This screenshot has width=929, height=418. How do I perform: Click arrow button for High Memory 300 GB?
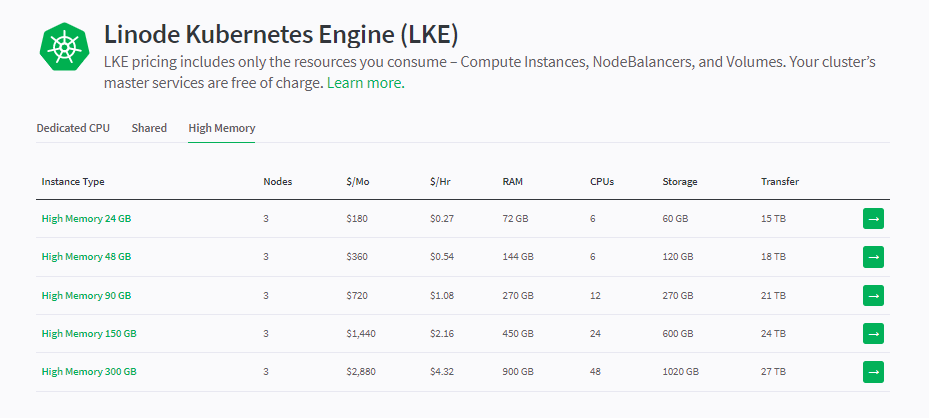coord(873,372)
